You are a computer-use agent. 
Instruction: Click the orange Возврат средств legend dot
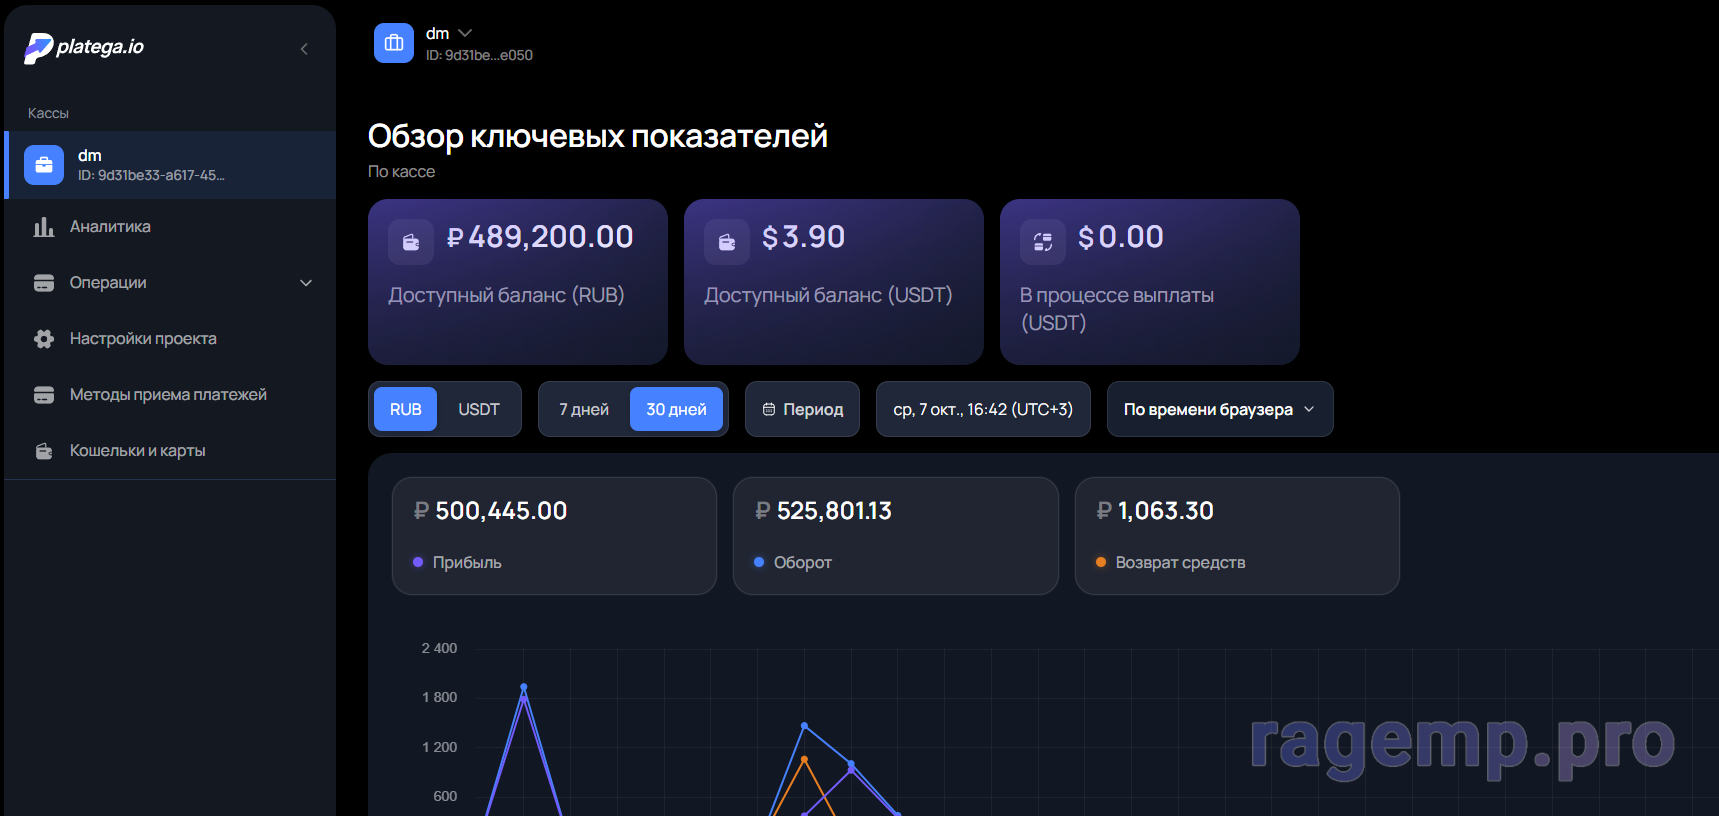pos(1101,562)
